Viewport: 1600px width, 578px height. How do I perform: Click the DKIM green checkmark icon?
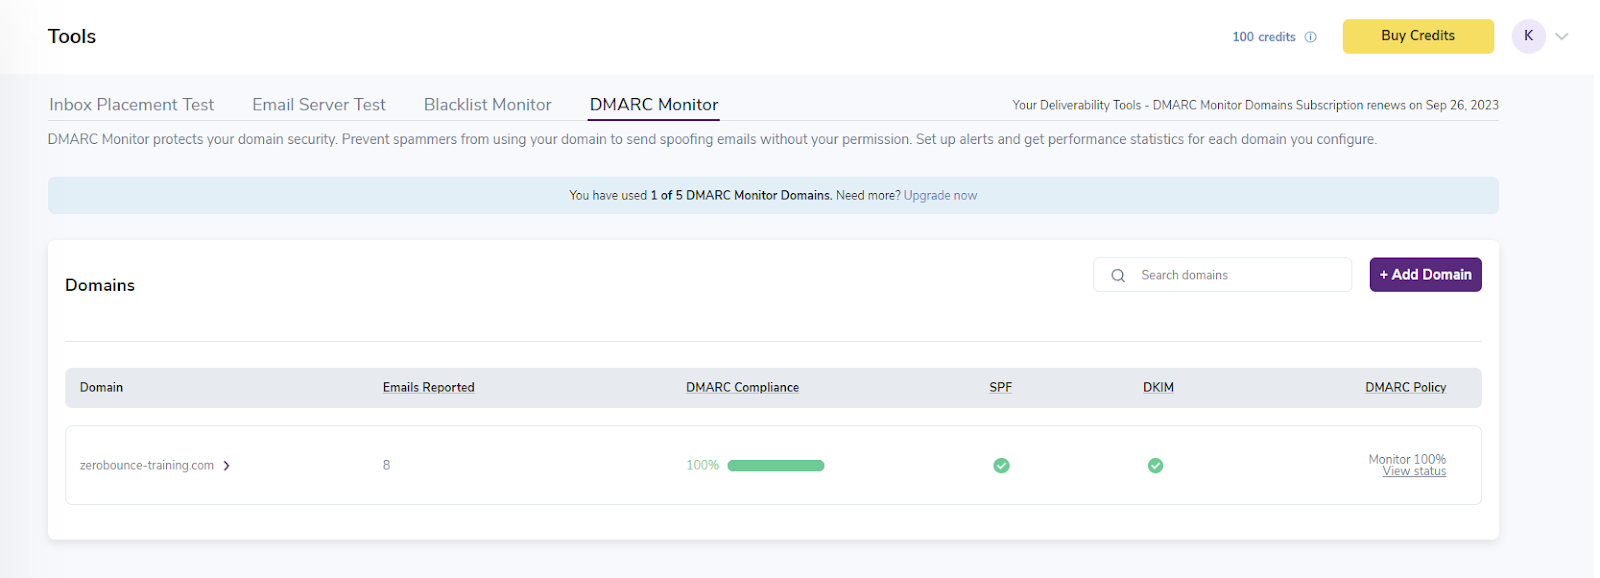(1155, 465)
